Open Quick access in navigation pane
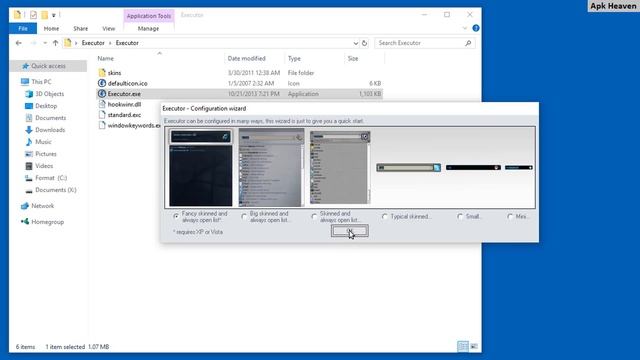 (x=48, y=66)
